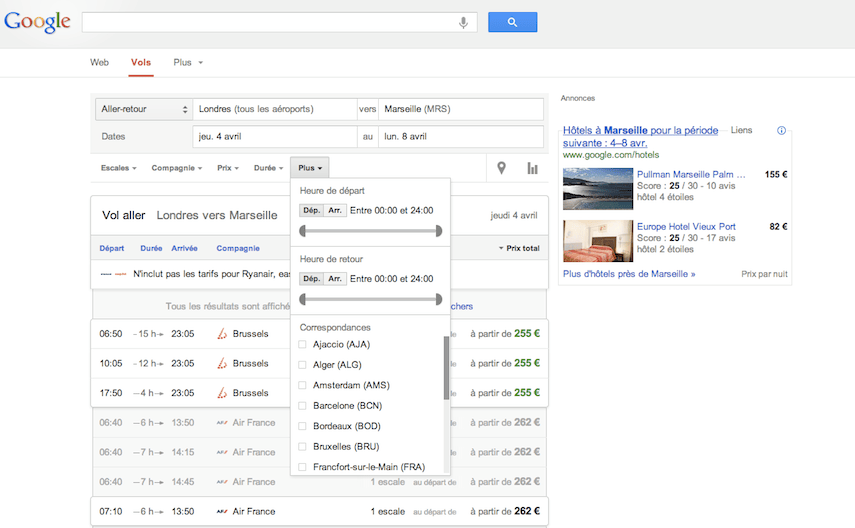Collapse the Plus filter dropdown
This screenshot has width=855, height=528.
point(310,168)
